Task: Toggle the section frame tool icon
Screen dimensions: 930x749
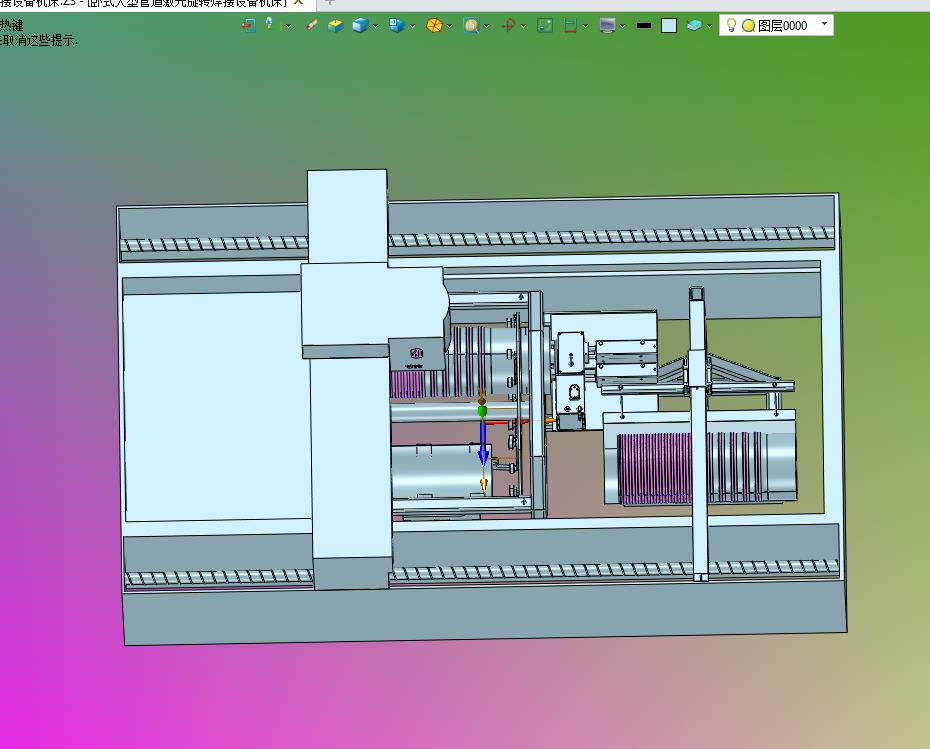Action: point(571,26)
